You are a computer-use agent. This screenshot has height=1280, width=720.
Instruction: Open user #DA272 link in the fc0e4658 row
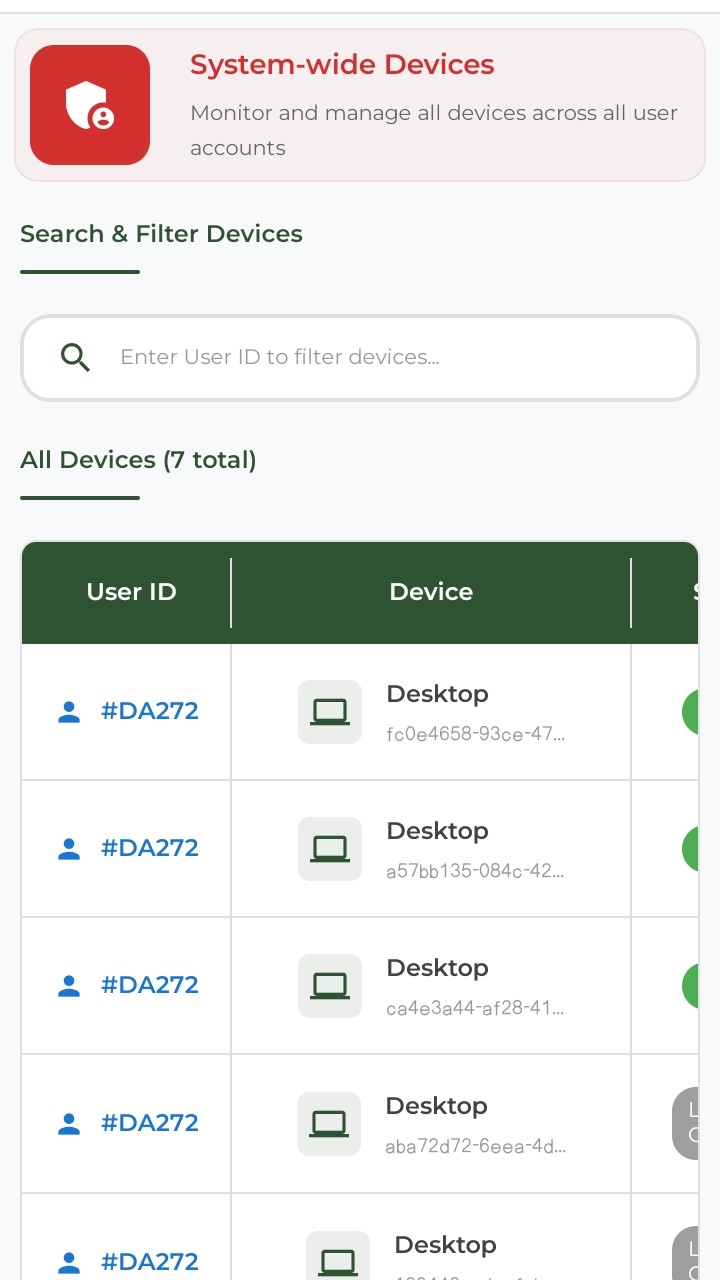pyautogui.click(x=149, y=711)
